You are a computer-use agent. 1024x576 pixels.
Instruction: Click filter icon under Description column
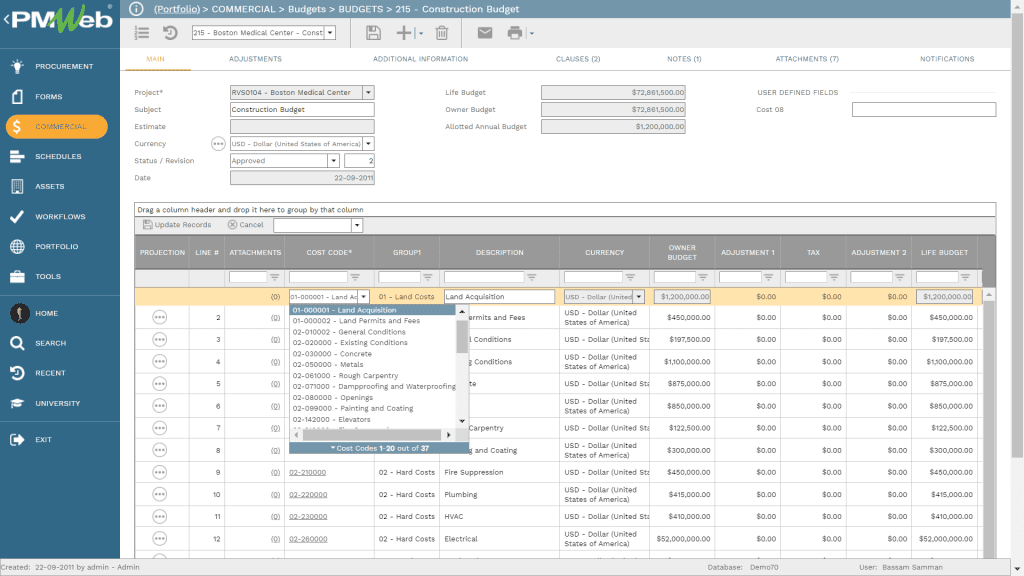tap(532, 277)
